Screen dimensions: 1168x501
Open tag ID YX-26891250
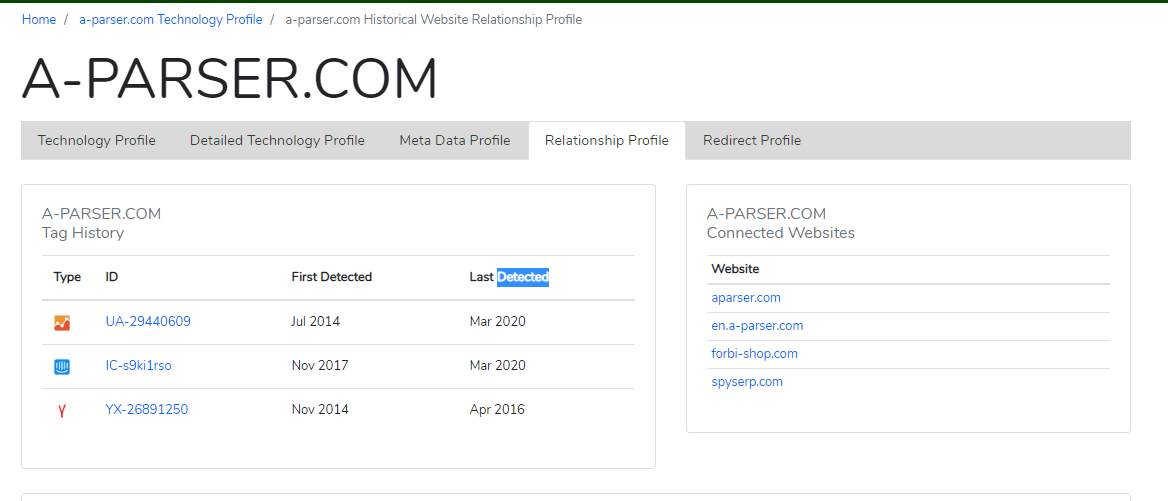coord(147,409)
